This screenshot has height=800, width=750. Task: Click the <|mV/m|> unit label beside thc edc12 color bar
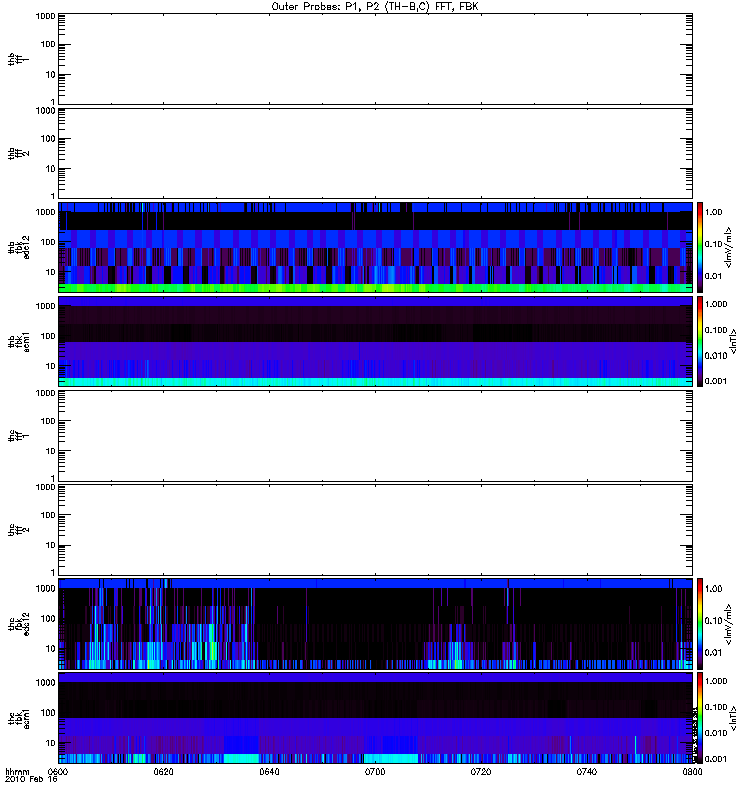point(729,624)
